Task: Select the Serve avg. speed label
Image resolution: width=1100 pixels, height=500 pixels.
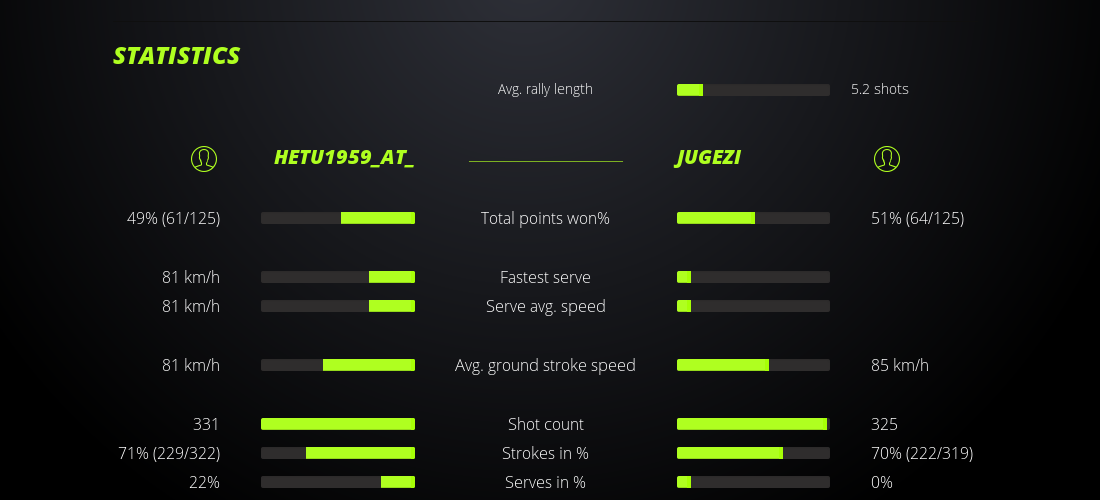Action: click(545, 306)
